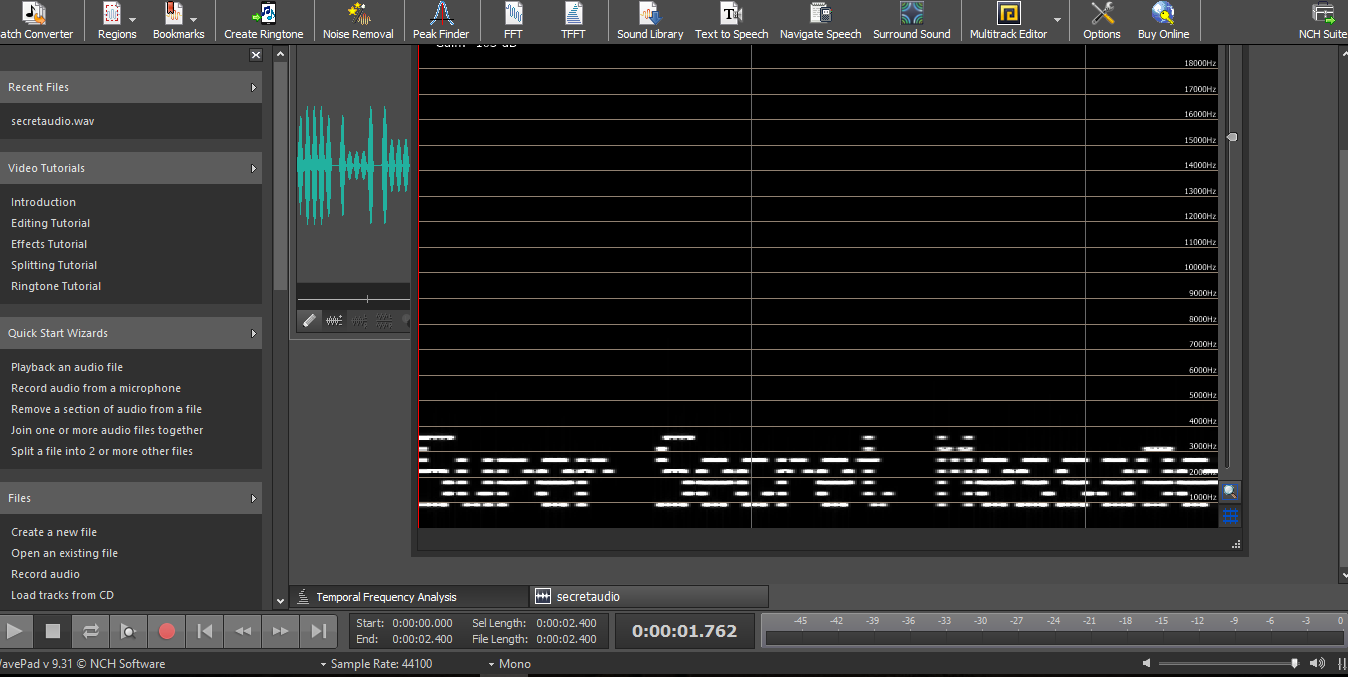The image size is (1348, 677).
Task: Open the Editing Tutorial link
Action: click(x=50, y=223)
